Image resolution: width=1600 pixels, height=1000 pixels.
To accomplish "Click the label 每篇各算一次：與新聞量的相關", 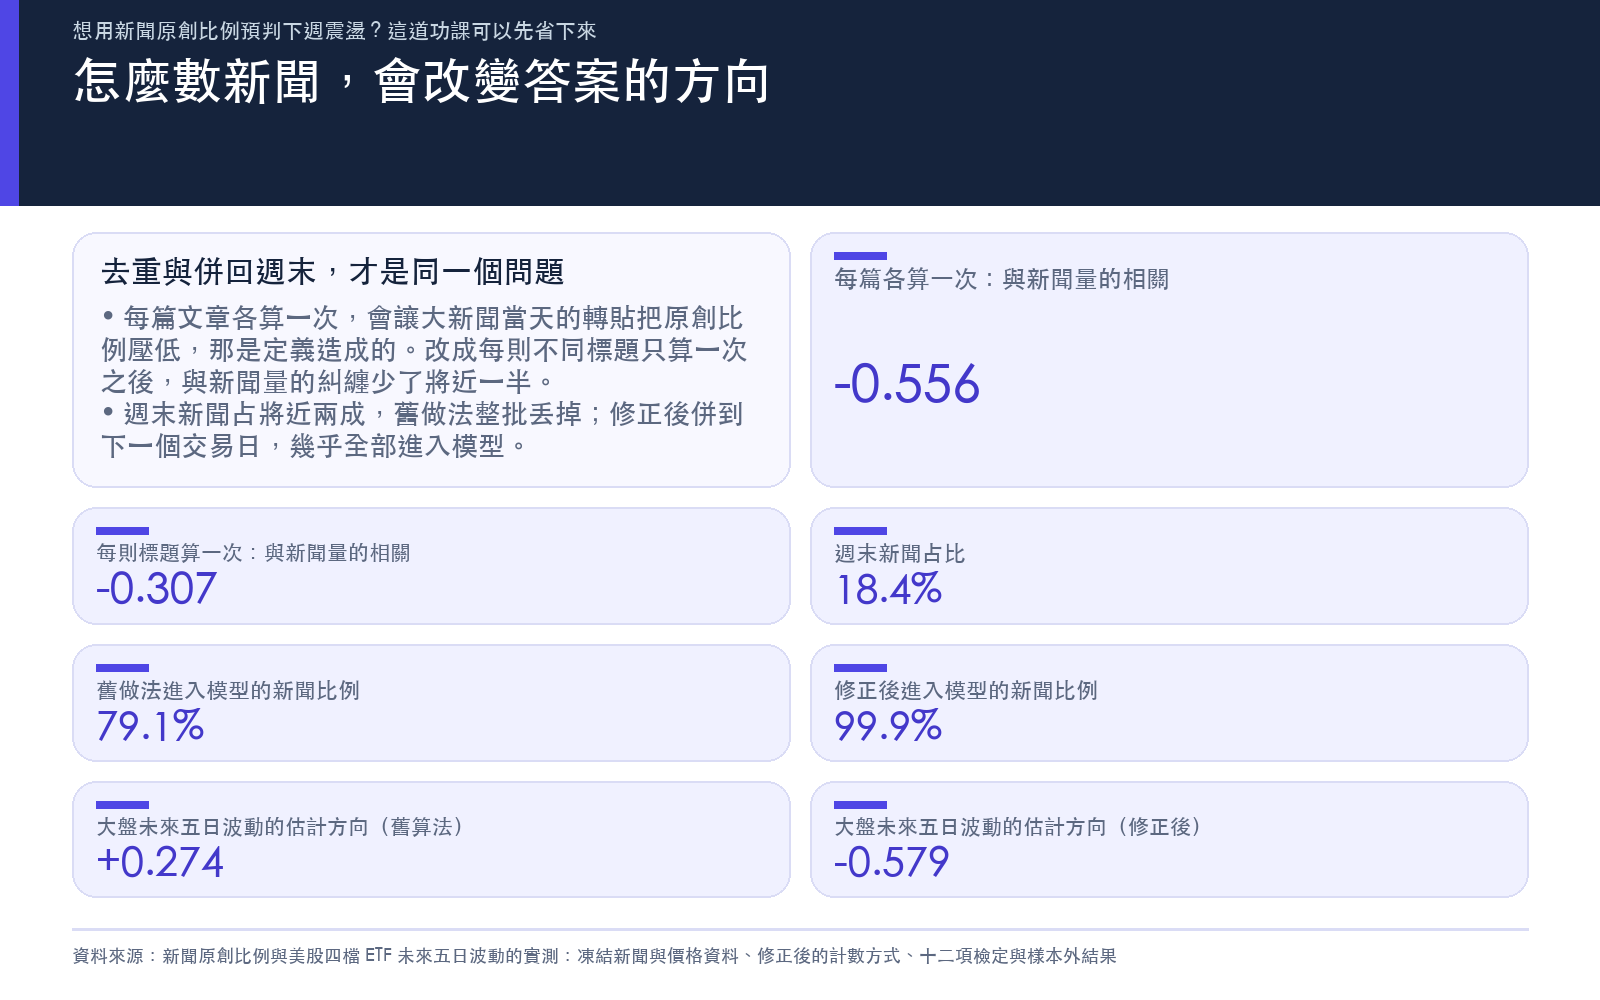I will 1001,279.
